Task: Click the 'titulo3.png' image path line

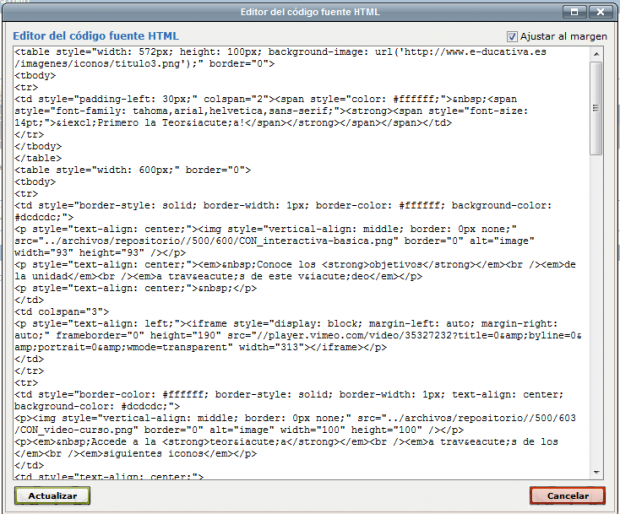Action: click(x=144, y=64)
